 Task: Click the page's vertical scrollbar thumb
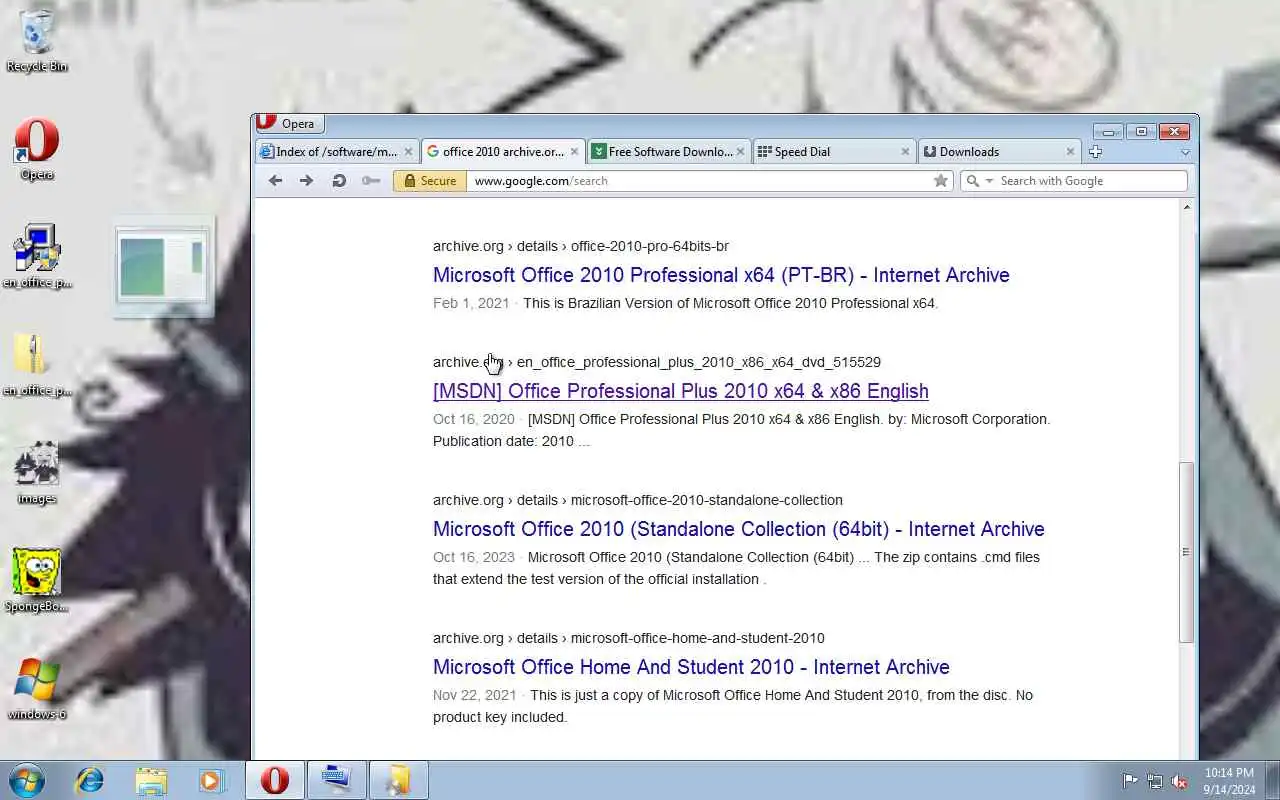pyautogui.click(x=1187, y=552)
